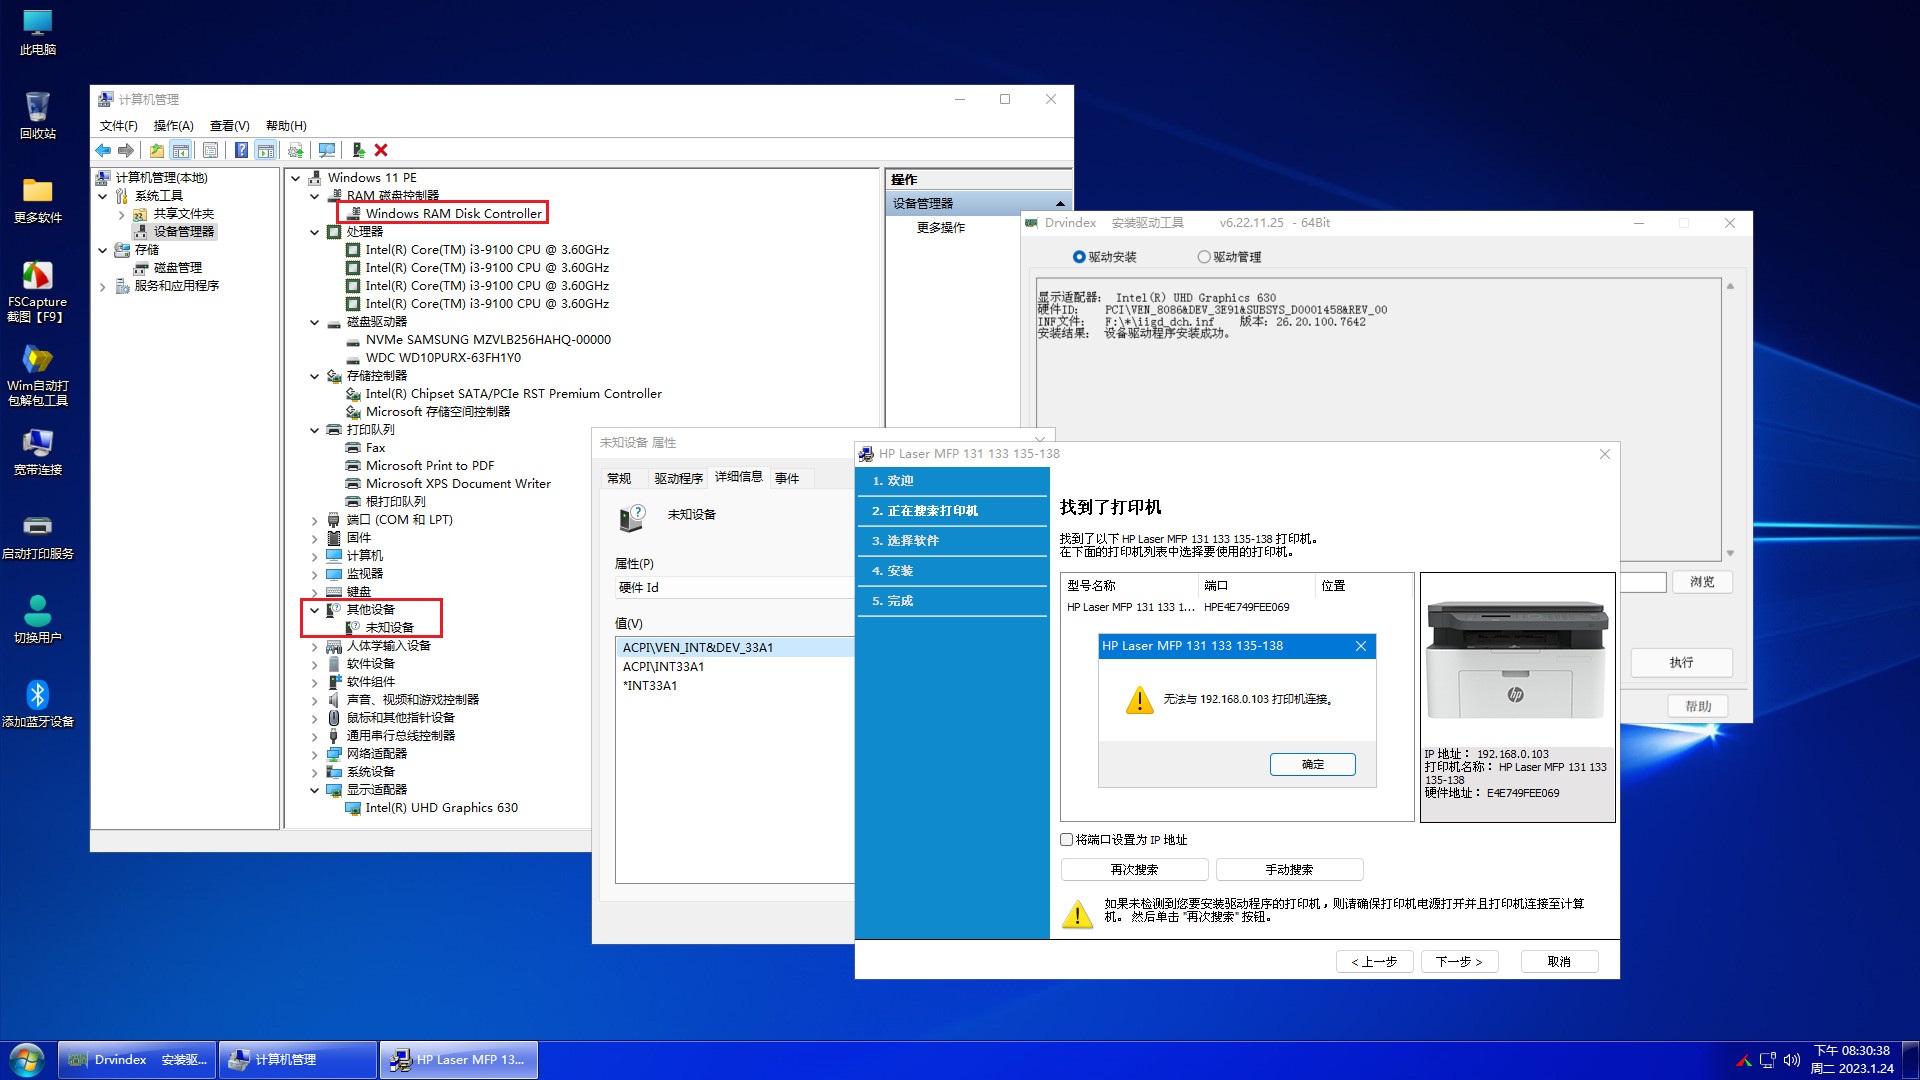This screenshot has width=1920, height=1080.
Task: Collapse the 打印队列 category
Action: coord(315,430)
